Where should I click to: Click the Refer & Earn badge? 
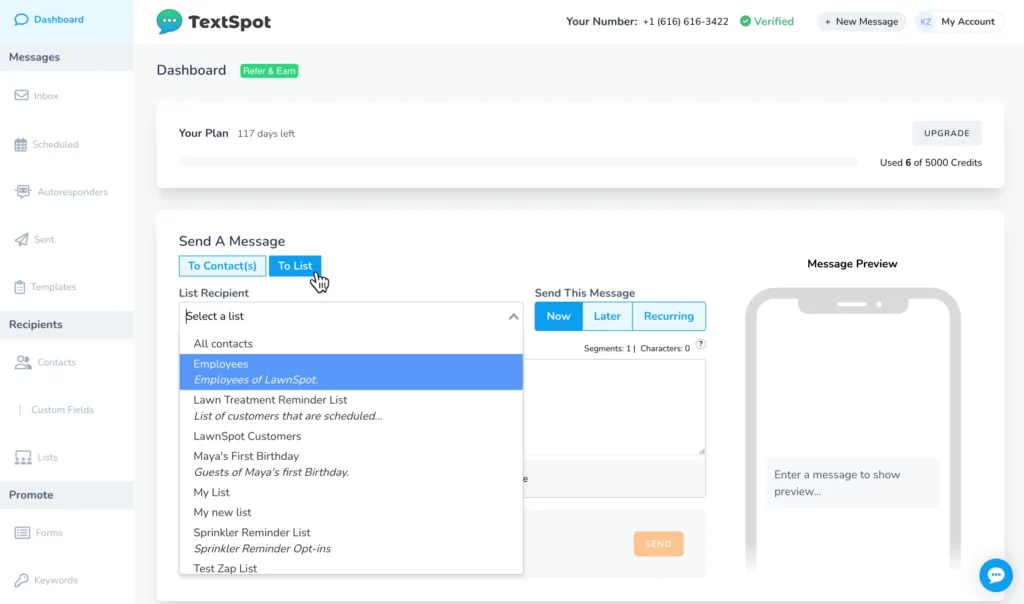coord(269,71)
